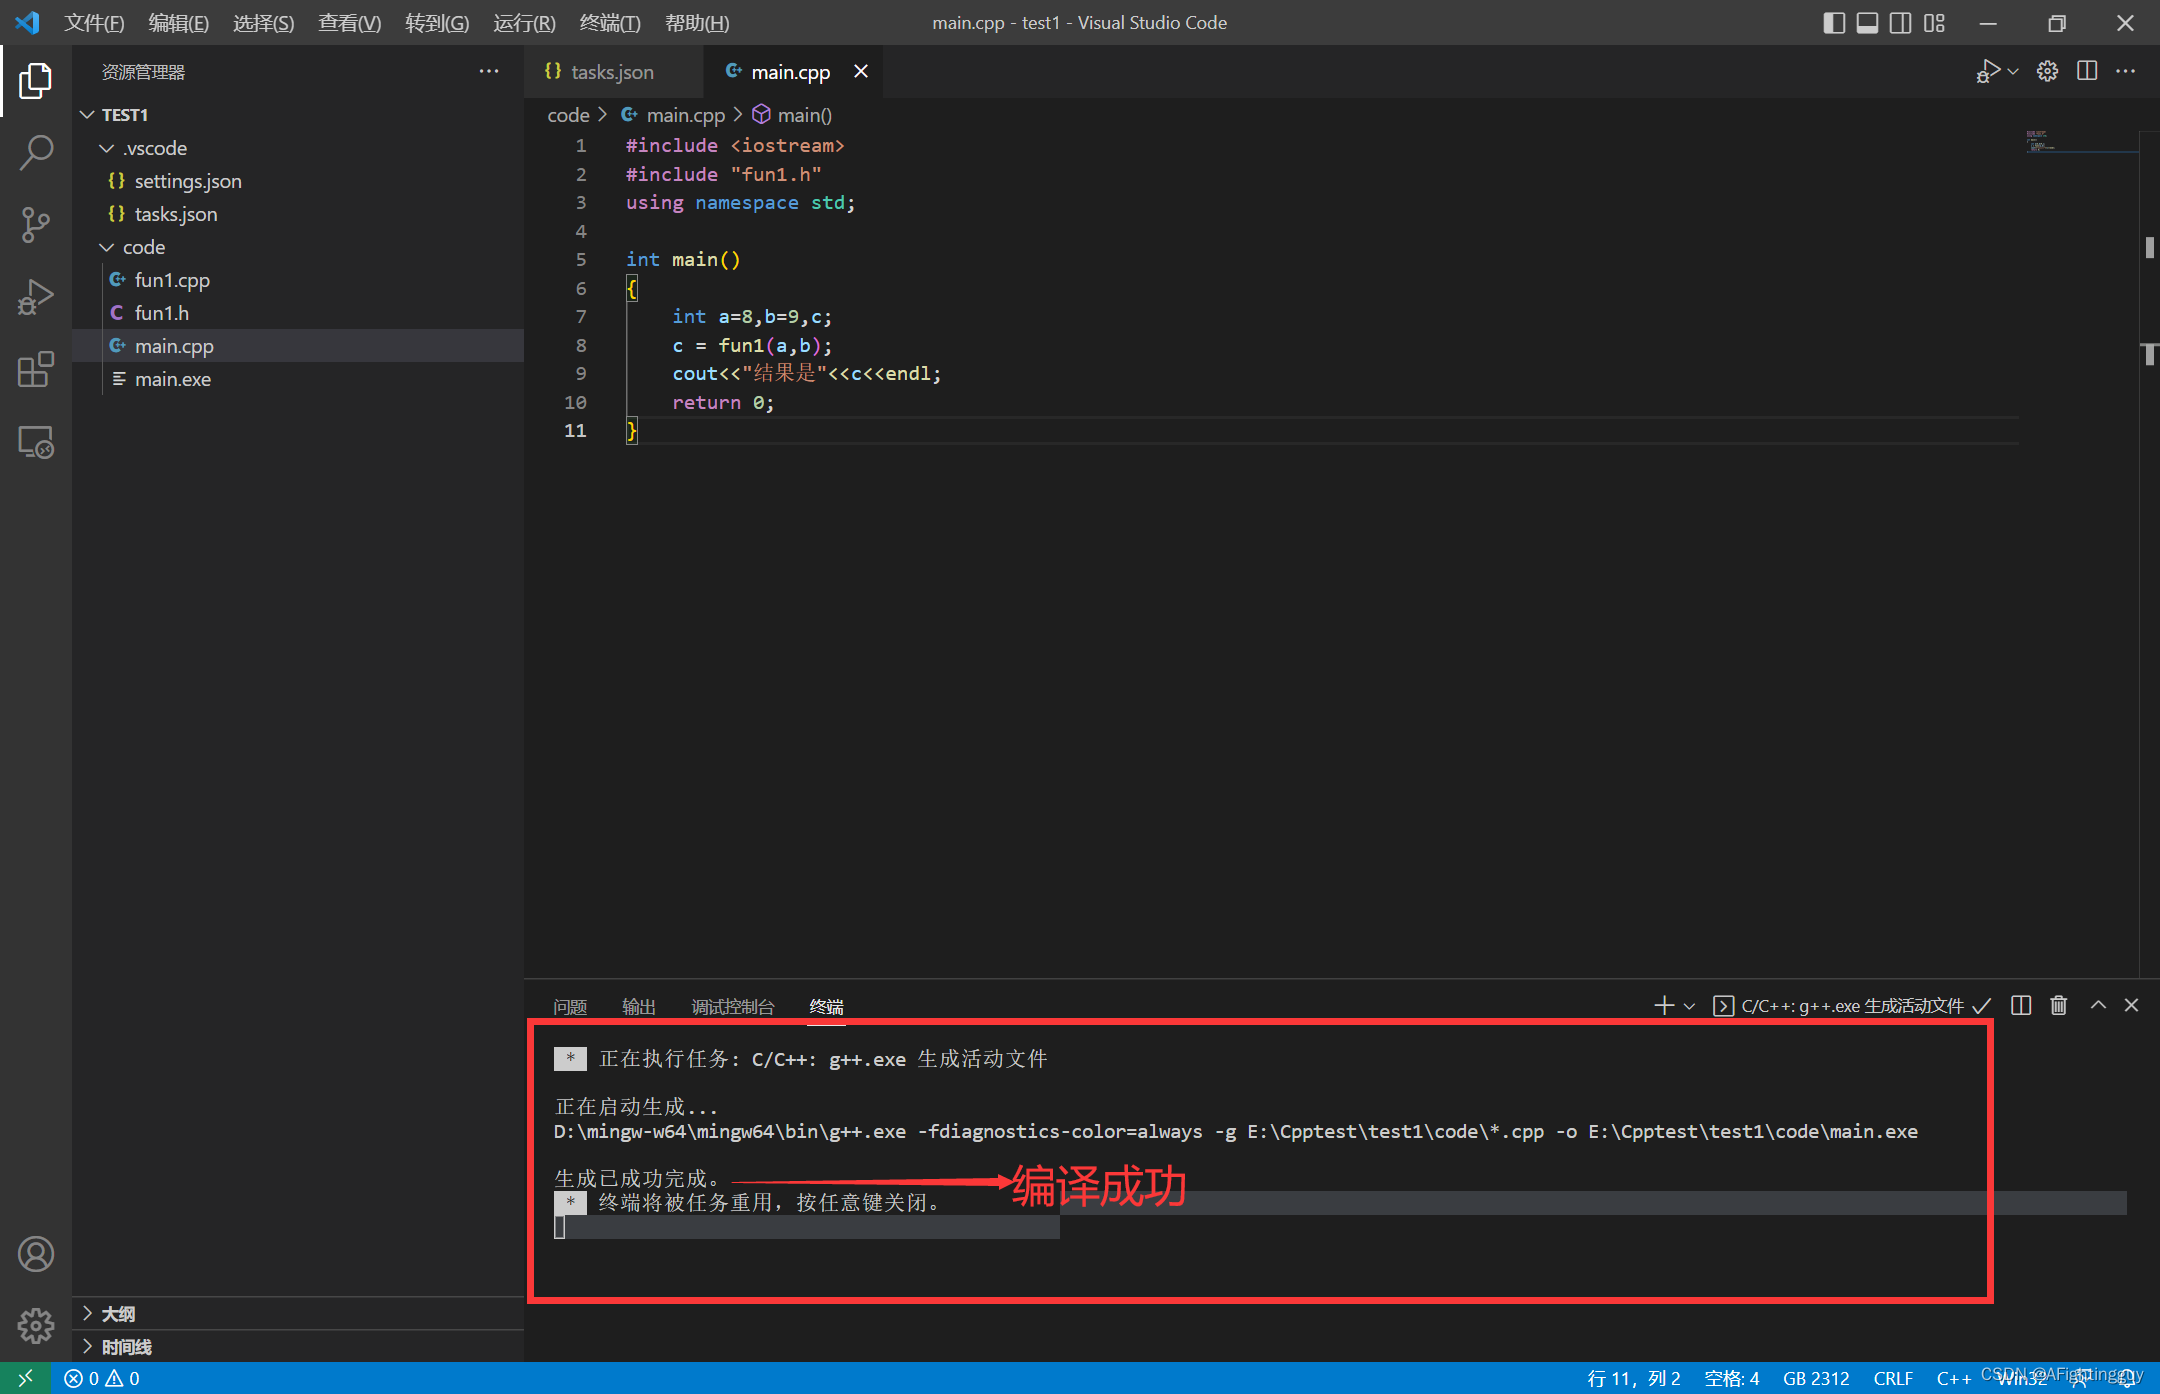Image resolution: width=2160 pixels, height=1394 pixels.
Task: Select main.exe in explorer
Action: coord(298,379)
